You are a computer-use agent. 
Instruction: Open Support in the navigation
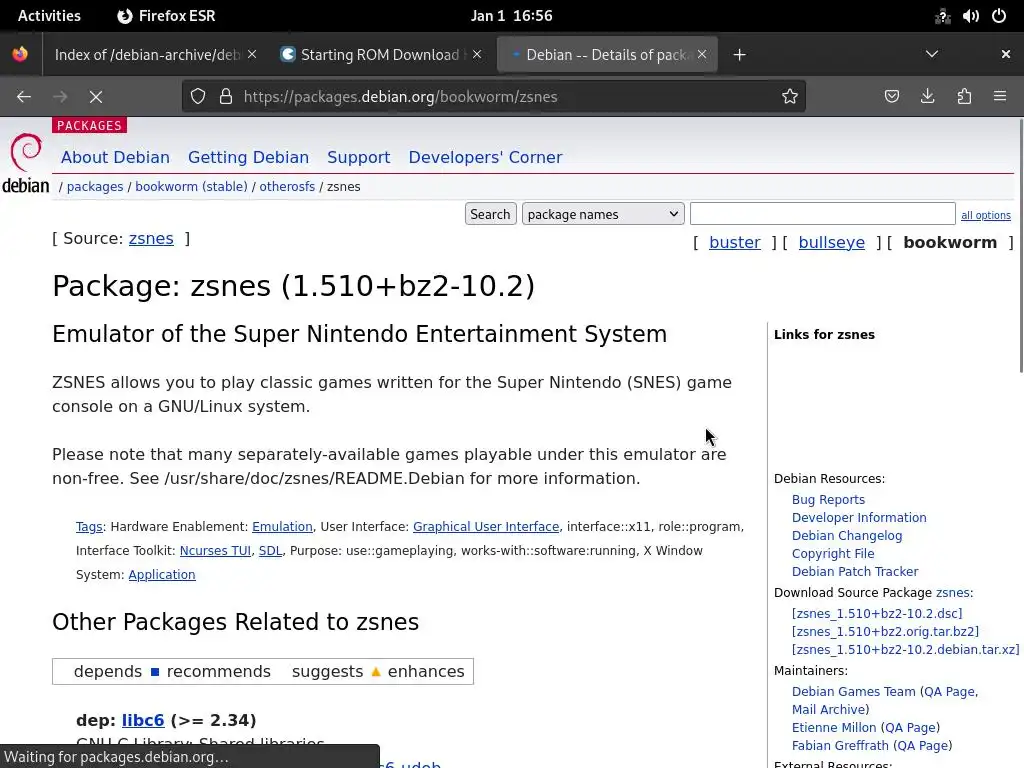(x=359, y=157)
